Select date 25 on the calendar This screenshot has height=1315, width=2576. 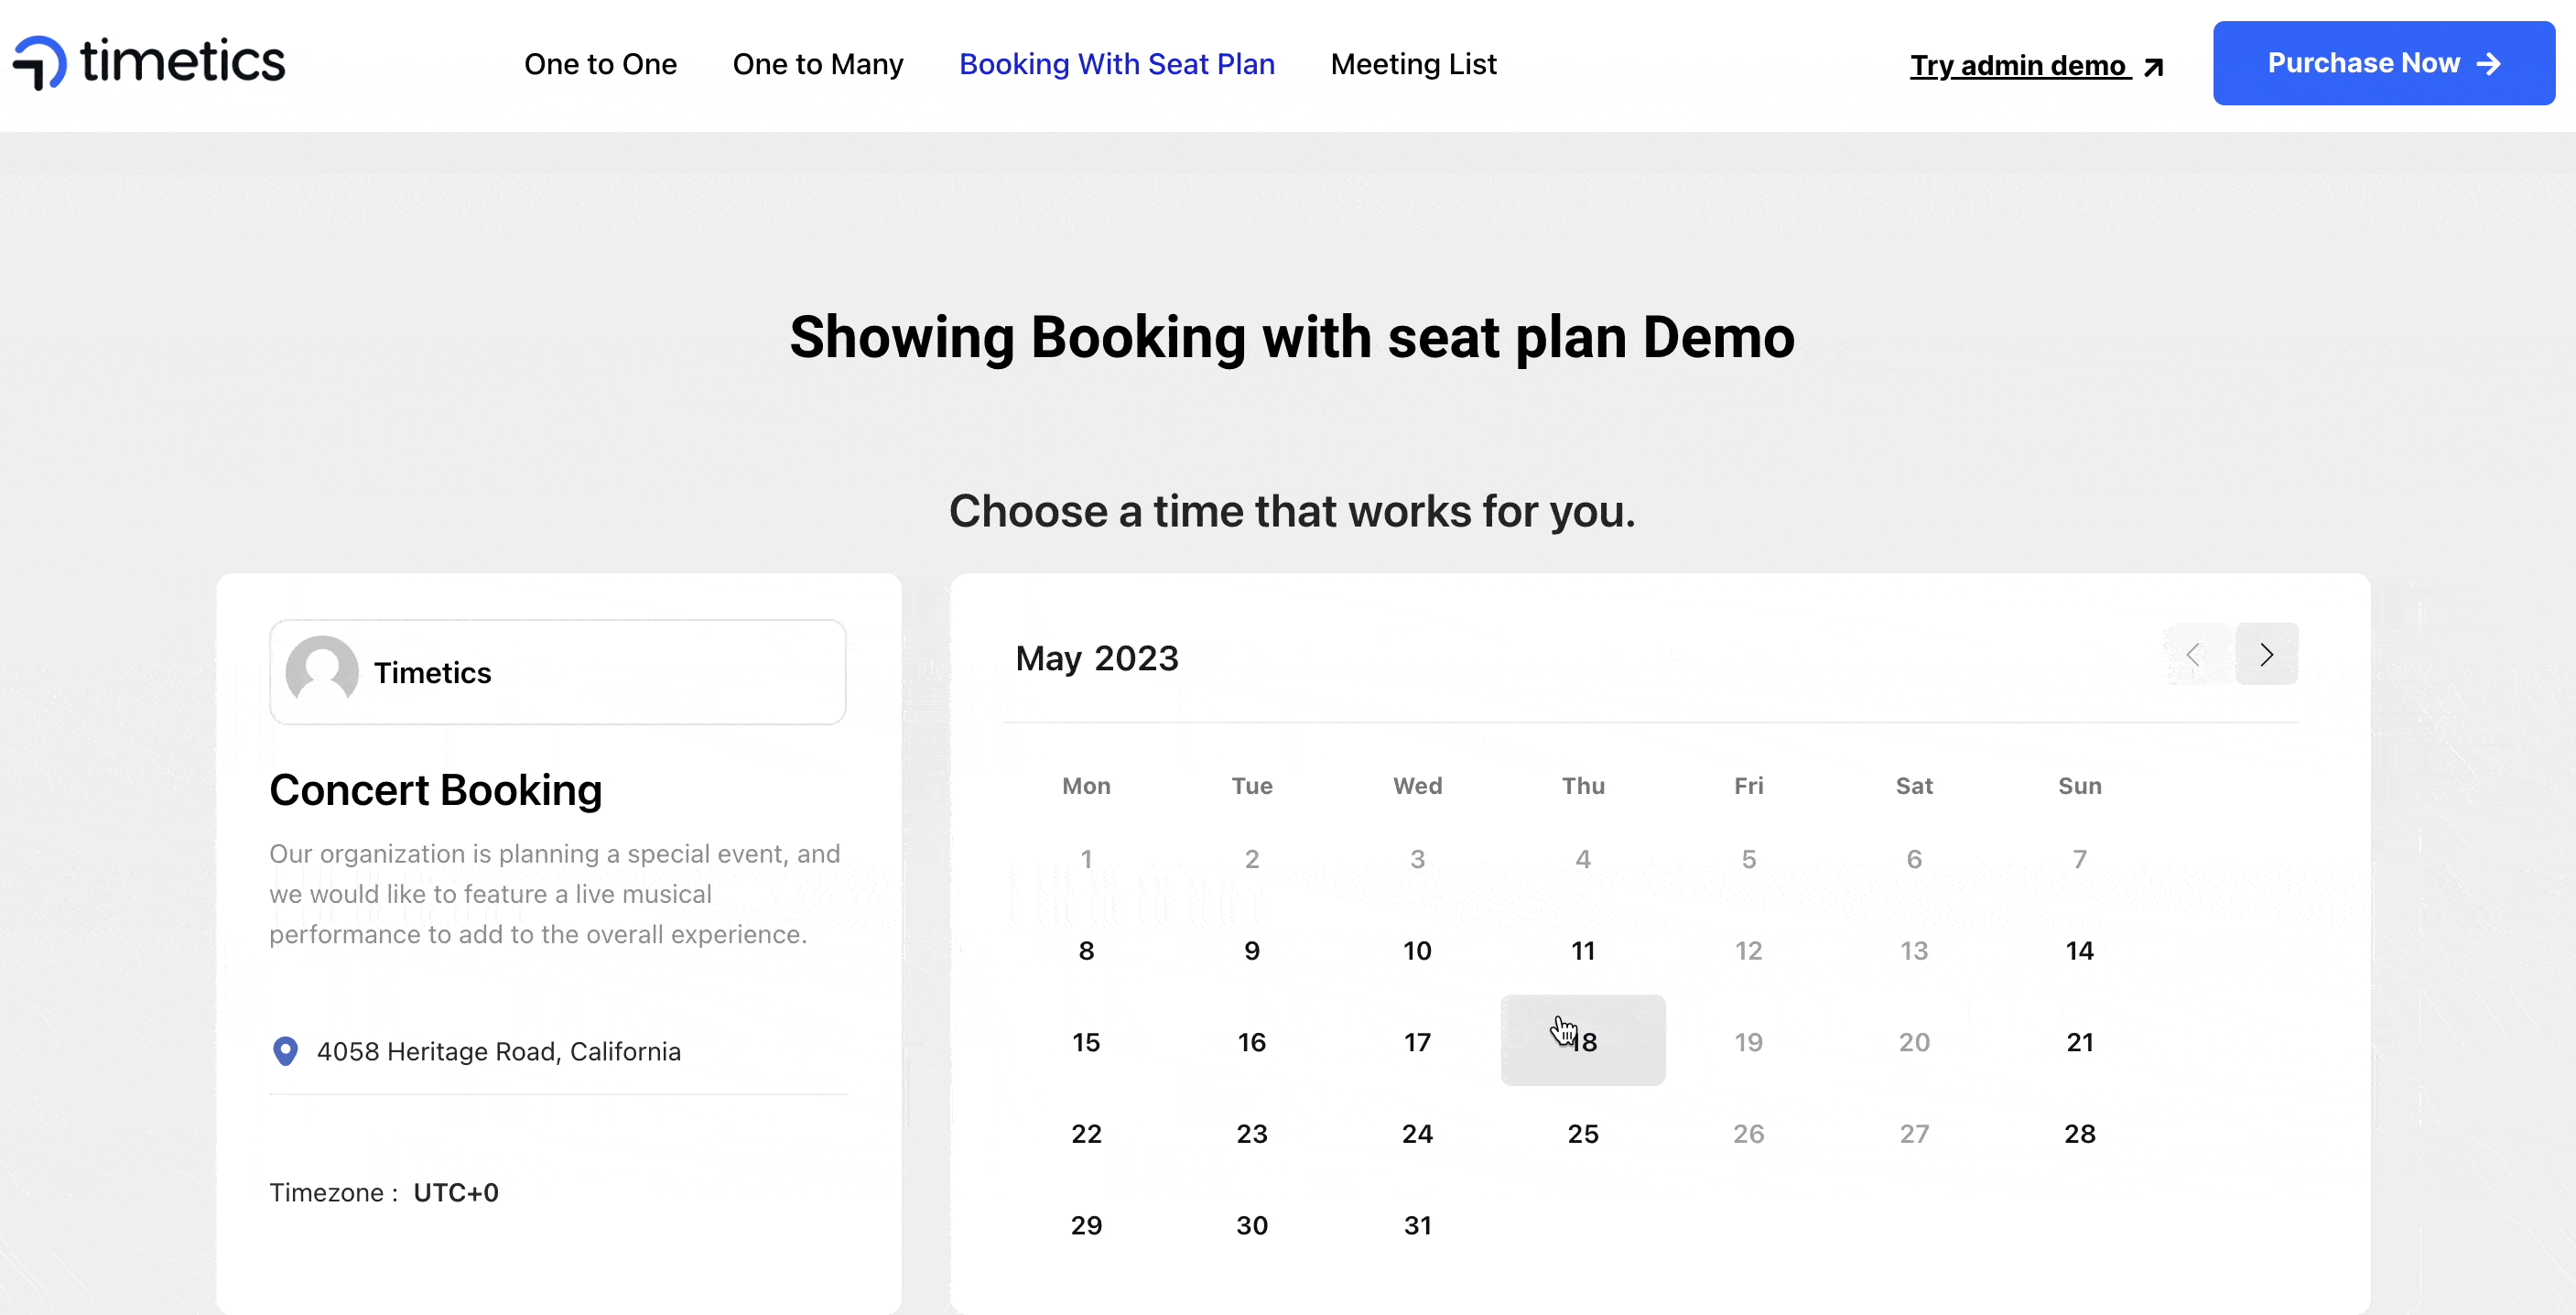(1580, 1134)
